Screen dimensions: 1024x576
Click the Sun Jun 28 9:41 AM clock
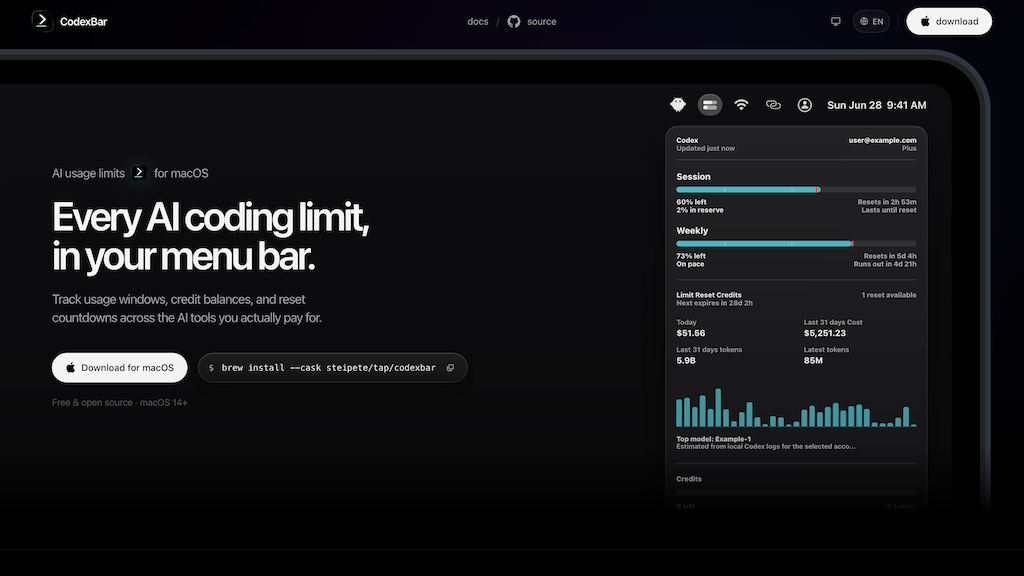876,105
